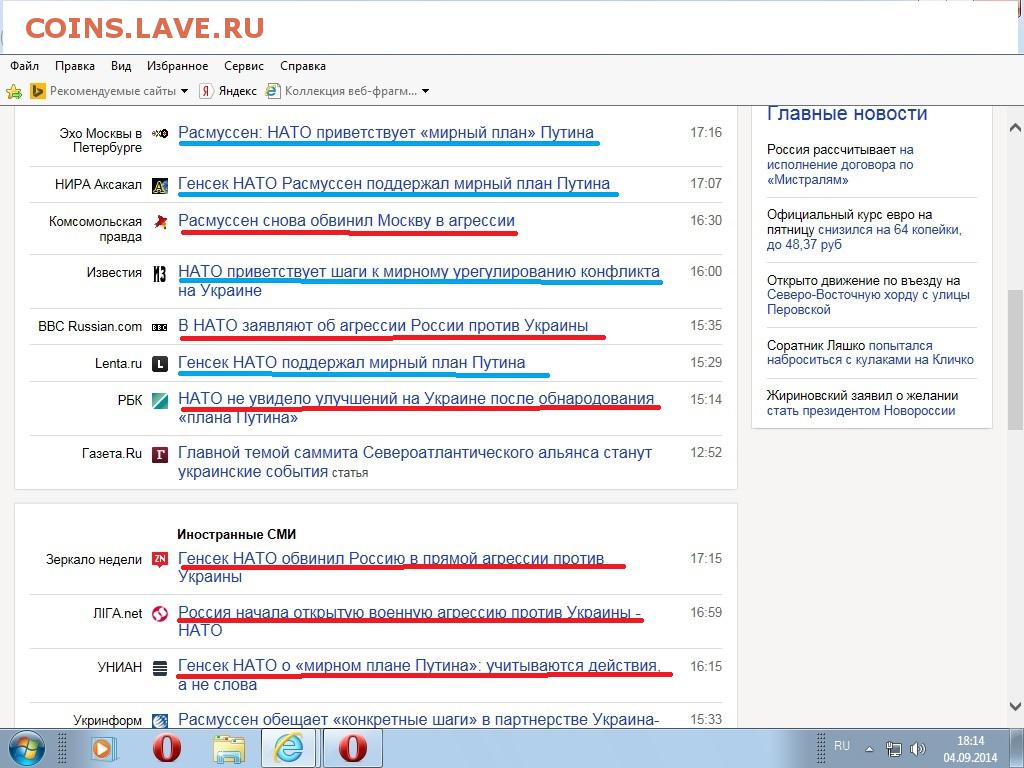This screenshot has height=768, width=1024.
Task: Click the Известия source icon
Action: (x=160, y=274)
